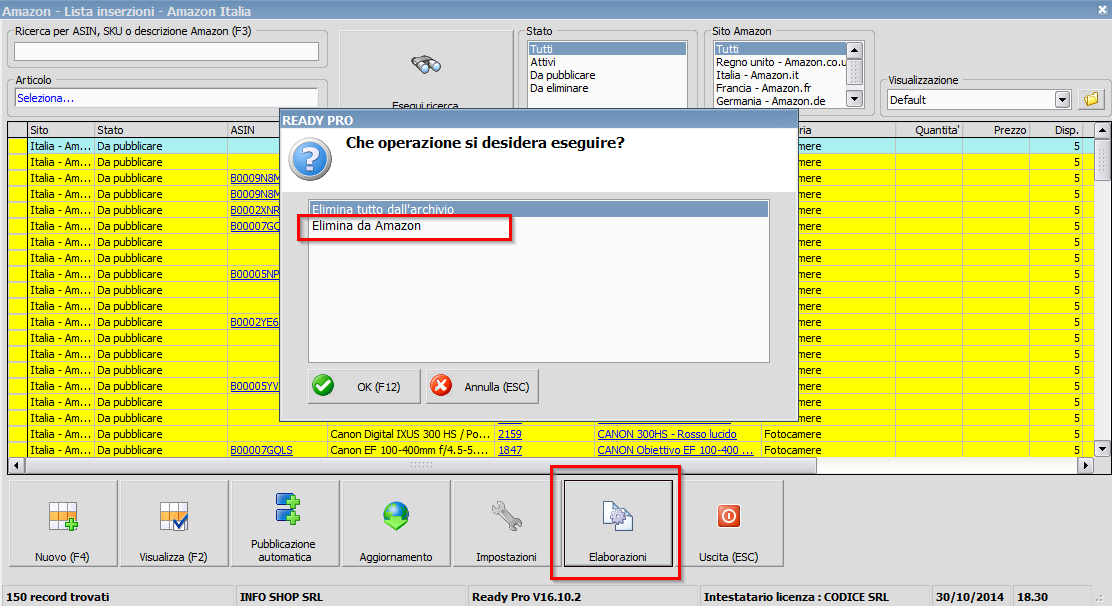Open code link 1847
The height and width of the screenshot is (606, 1112).
point(510,450)
